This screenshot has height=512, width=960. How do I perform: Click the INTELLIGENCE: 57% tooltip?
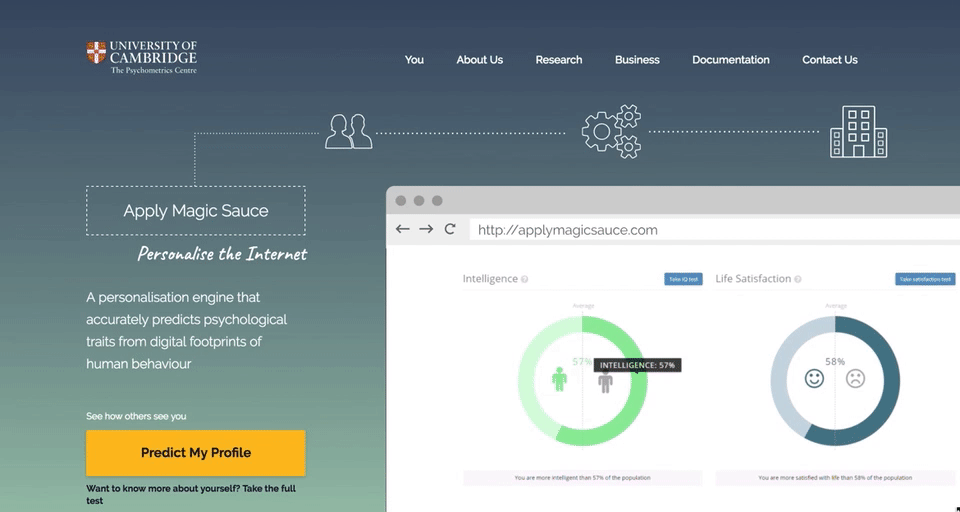[637, 365]
